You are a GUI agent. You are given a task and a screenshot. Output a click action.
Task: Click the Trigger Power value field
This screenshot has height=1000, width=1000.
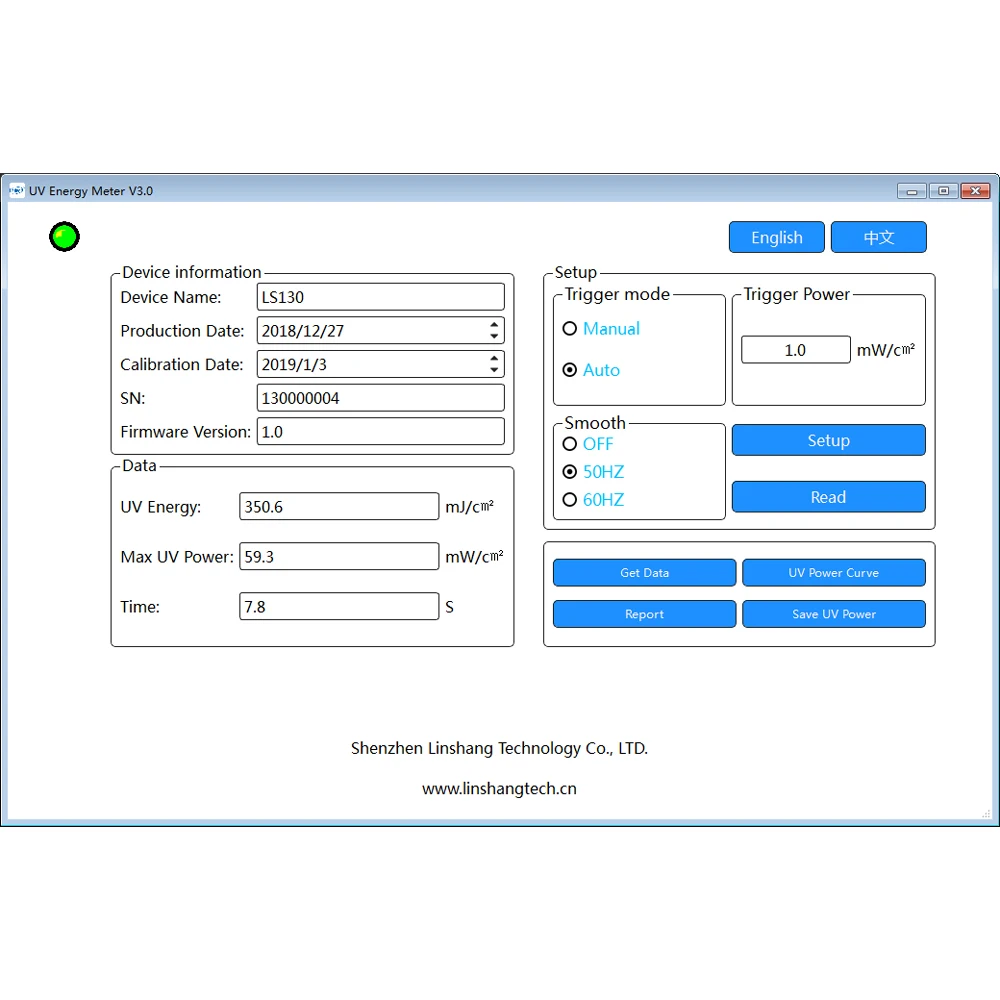[x=795, y=350]
